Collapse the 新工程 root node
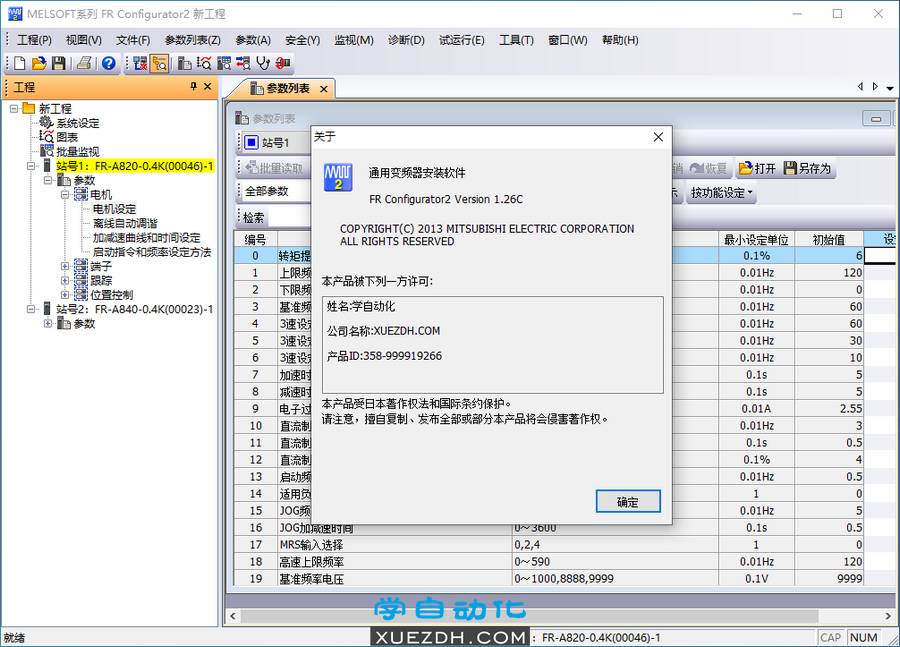This screenshot has width=900, height=647. pyautogui.click(x=14, y=109)
